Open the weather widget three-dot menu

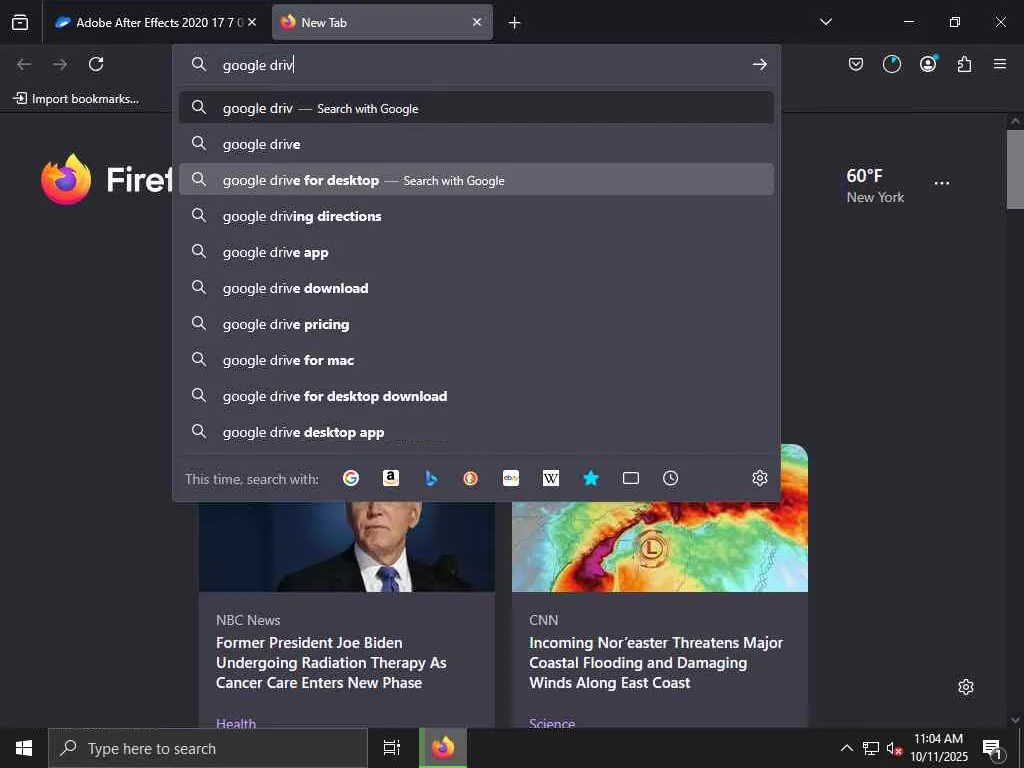click(x=942, y=183)
